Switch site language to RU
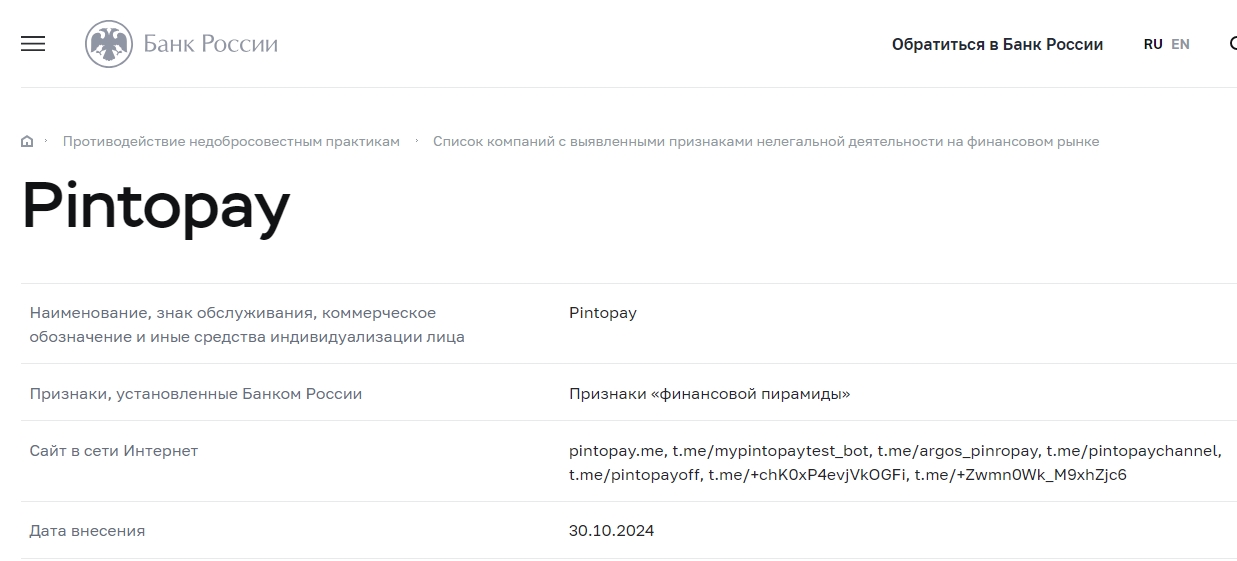 (x=1153, y=44)
